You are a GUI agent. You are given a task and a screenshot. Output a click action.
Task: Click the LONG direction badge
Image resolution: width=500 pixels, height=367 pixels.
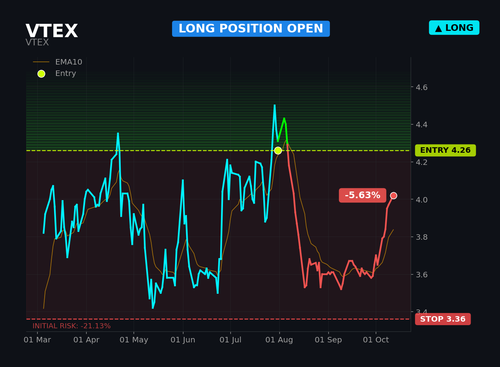pyautogui.click(x=454, y=28)
